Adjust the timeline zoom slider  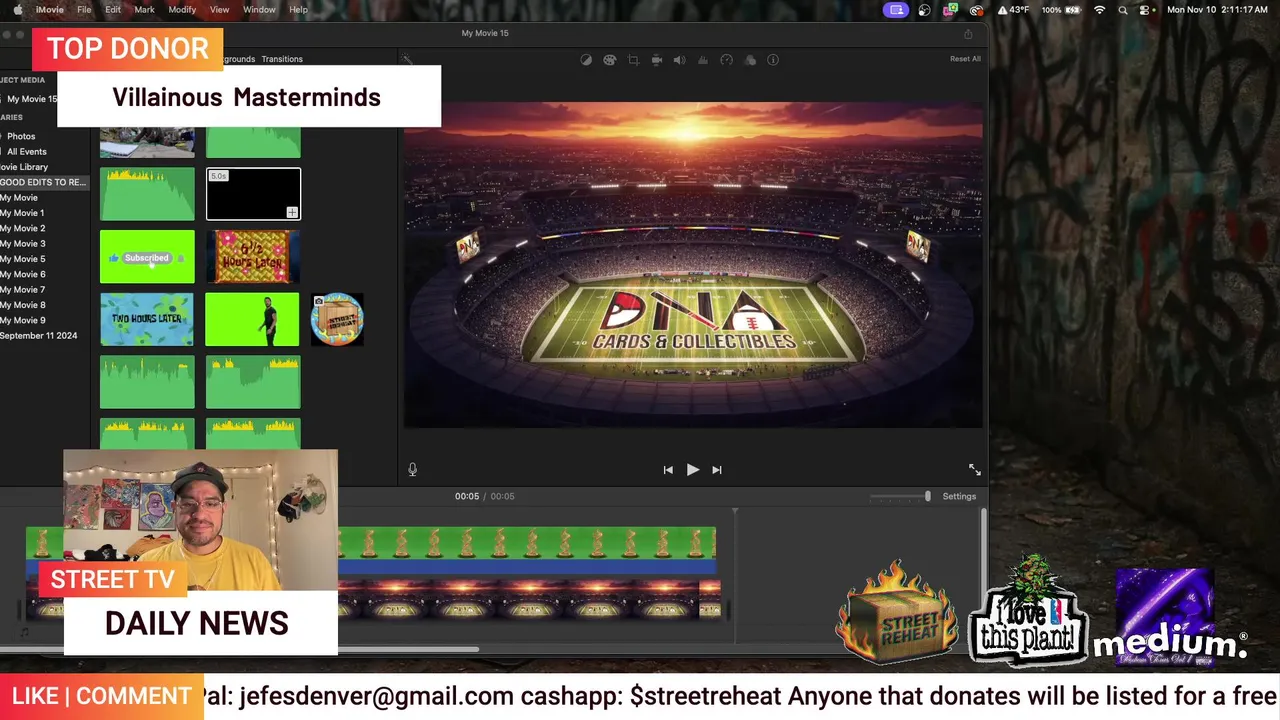[927, 496]
